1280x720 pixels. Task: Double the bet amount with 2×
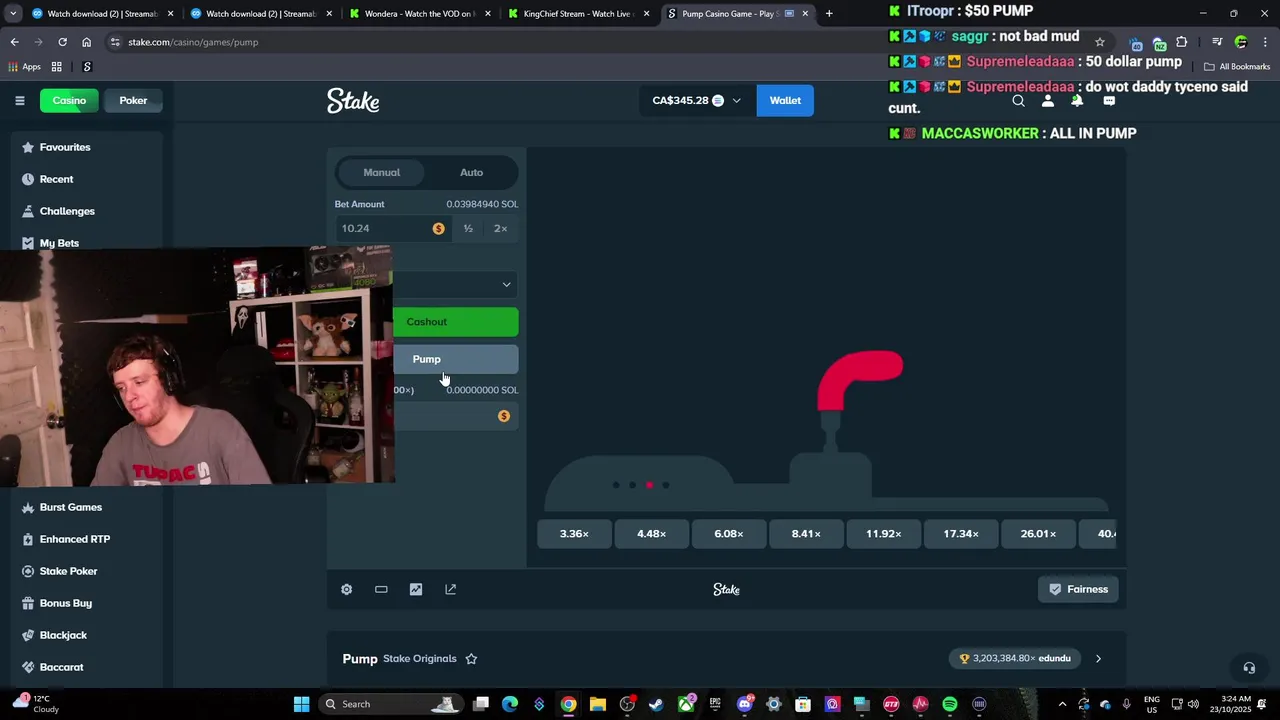500,228
